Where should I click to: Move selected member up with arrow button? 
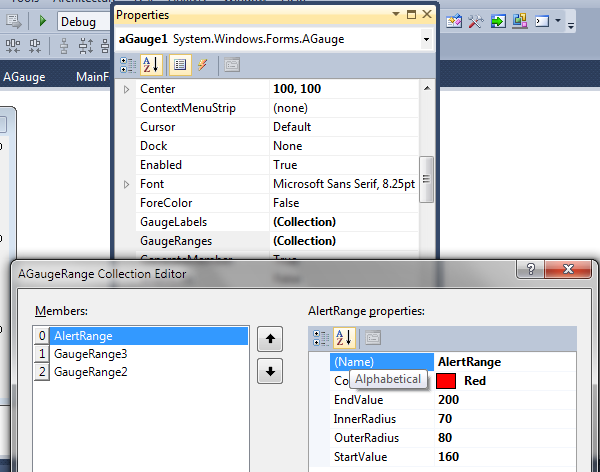(270, 339)
